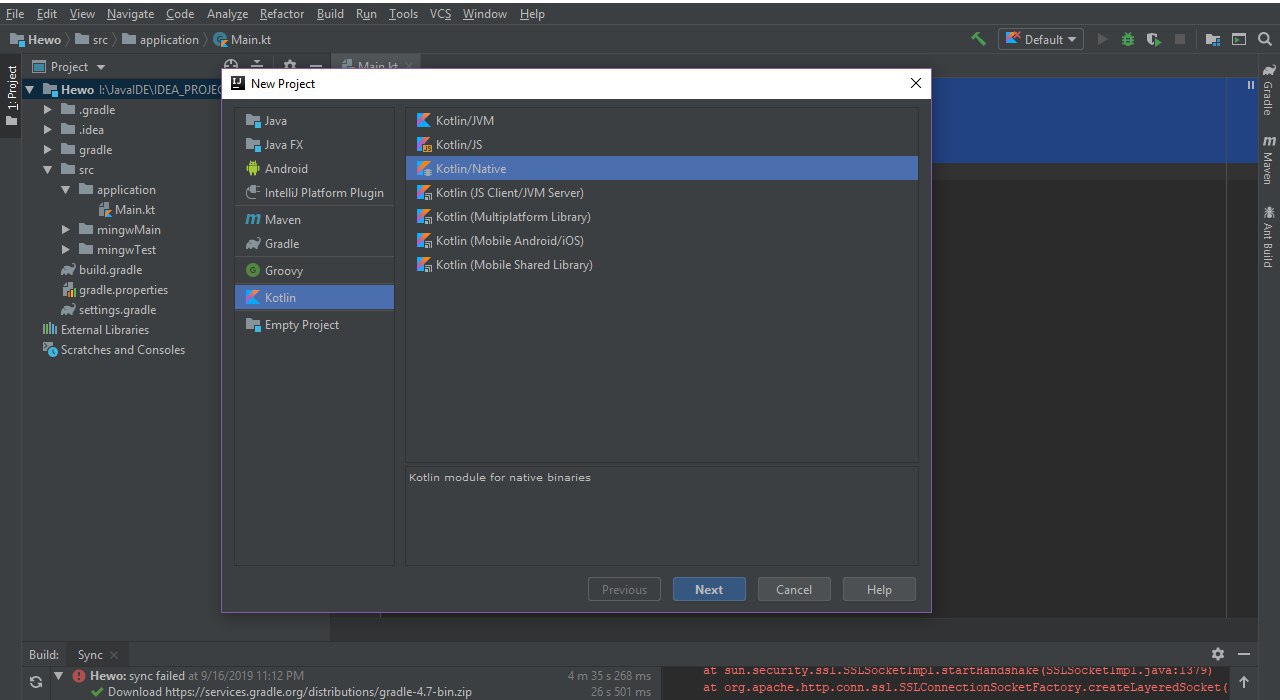1280x700 pixels.
Task: Choose the Kotlin/JS template
Action: 661,144
